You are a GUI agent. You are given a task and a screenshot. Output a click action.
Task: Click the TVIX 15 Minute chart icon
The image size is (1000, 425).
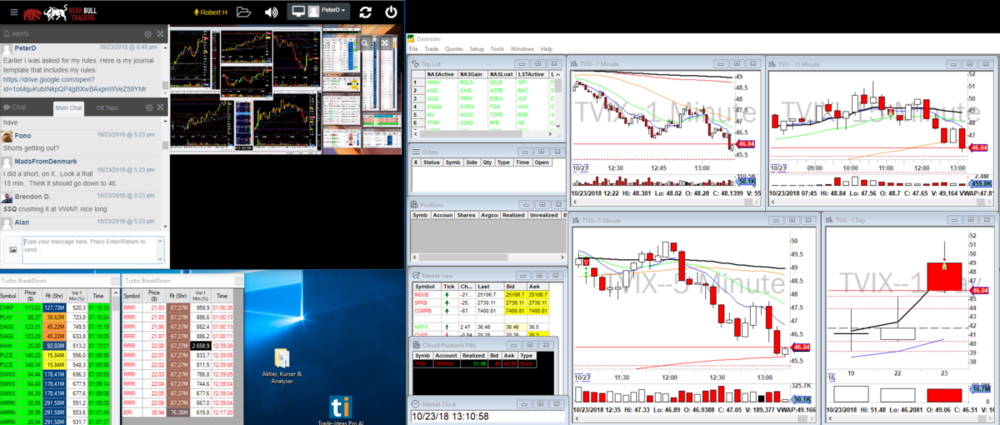[x=775, y=64]
